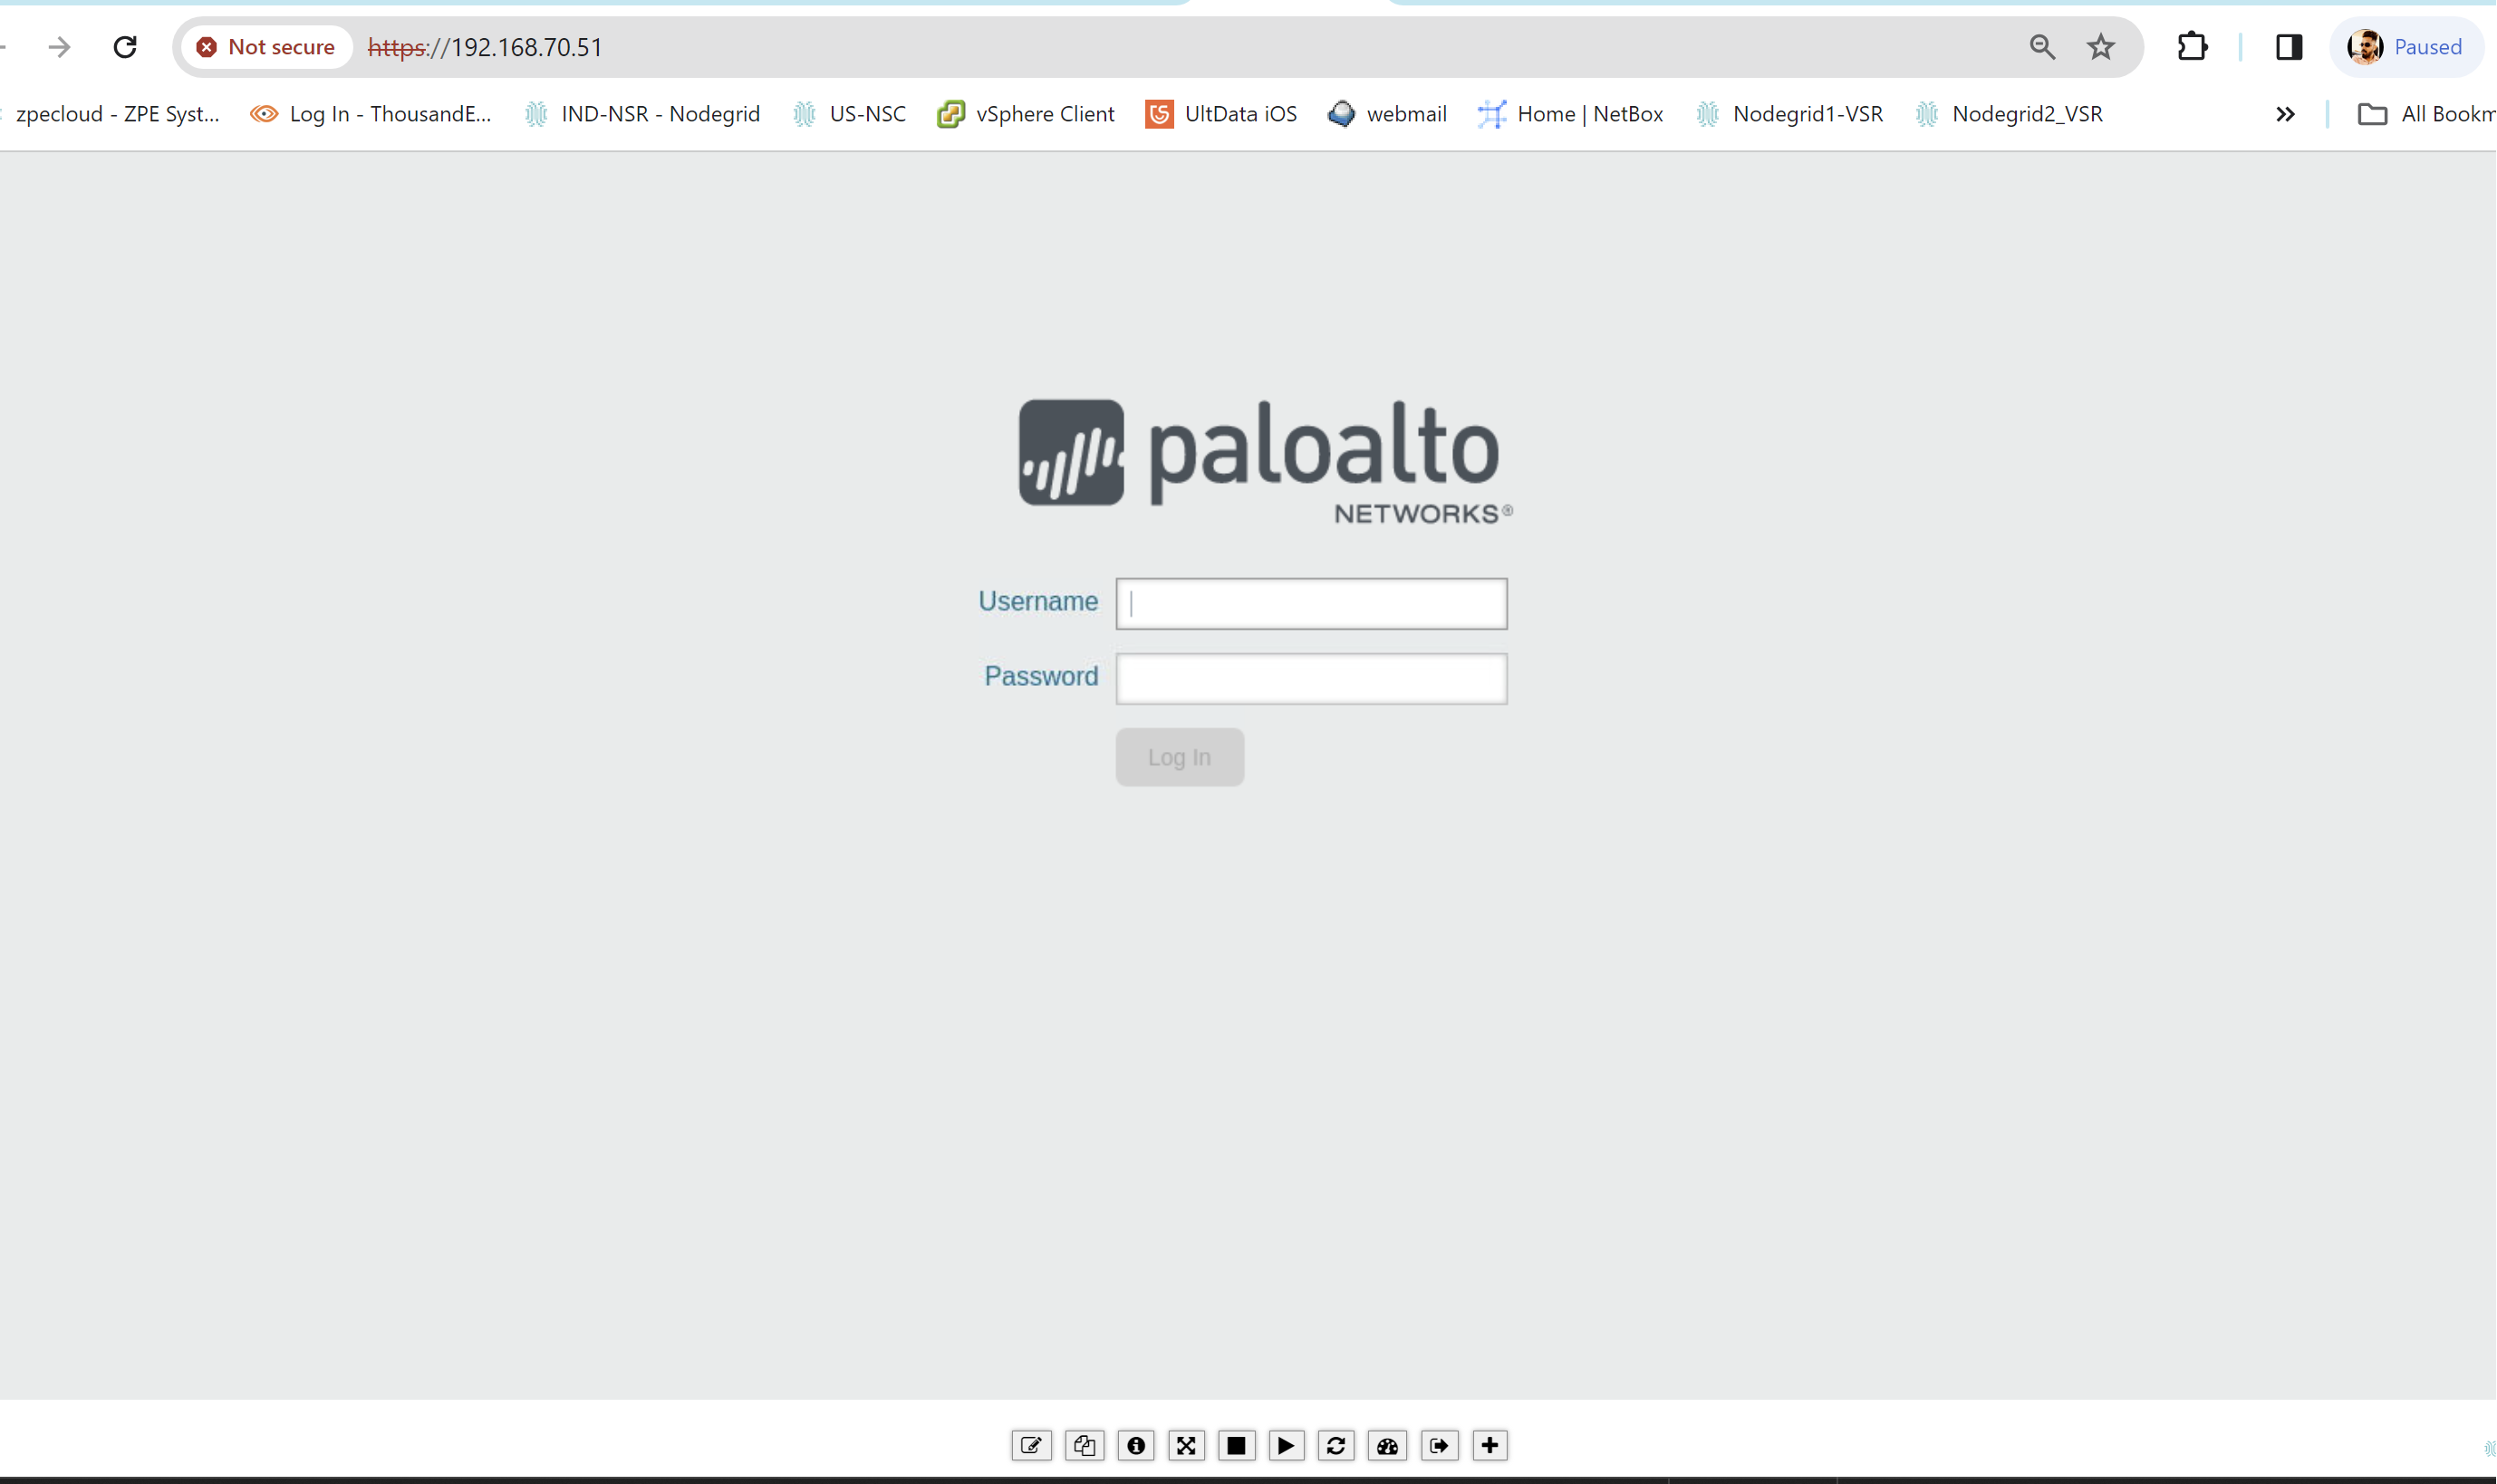The width and height of the screenshot is (2497, 1484).
Task: Bookmark this page with the star icon
Action: (x=2101, y=47)
